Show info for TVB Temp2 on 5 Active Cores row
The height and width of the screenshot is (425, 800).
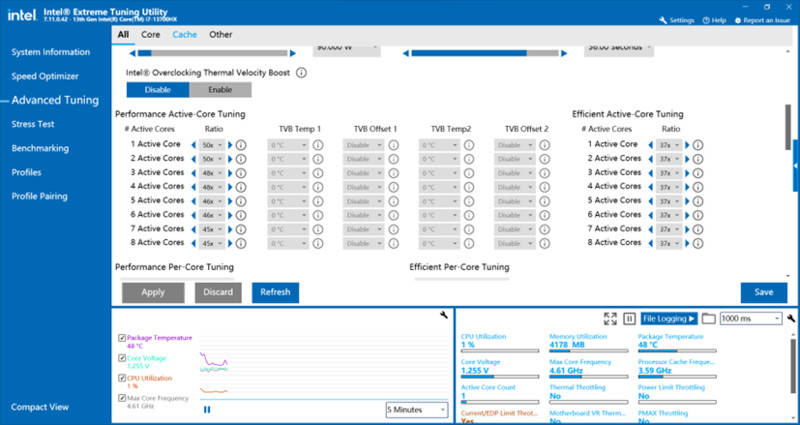(468, 202)
